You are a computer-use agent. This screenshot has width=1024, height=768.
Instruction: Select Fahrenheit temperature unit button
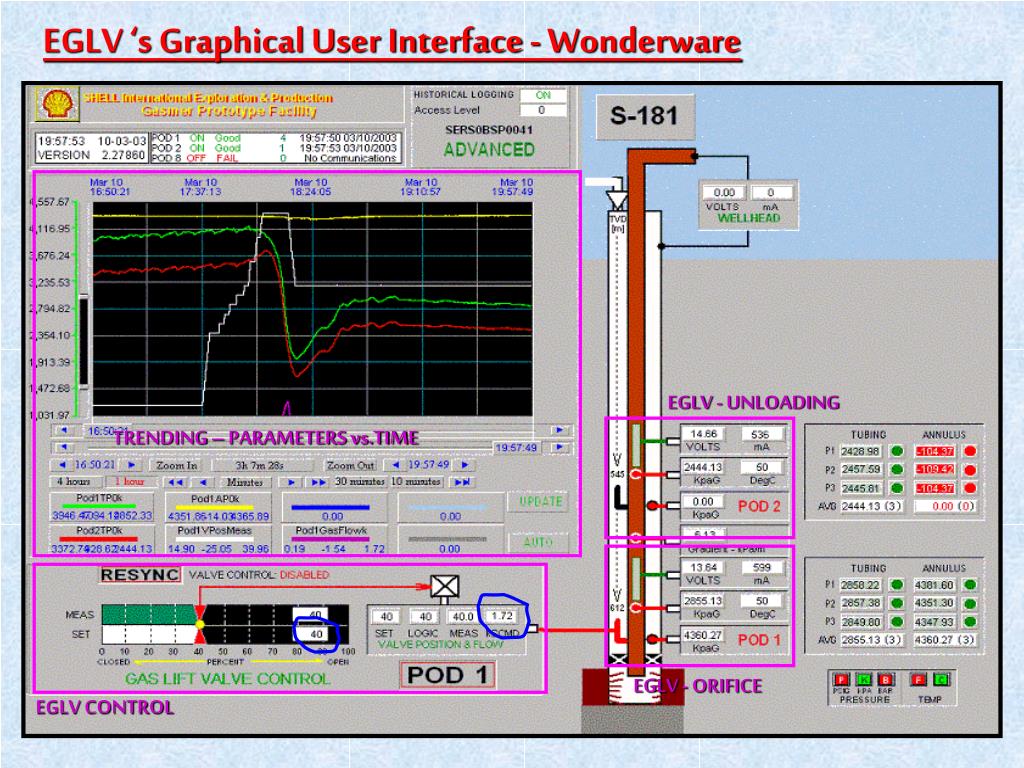919,679
